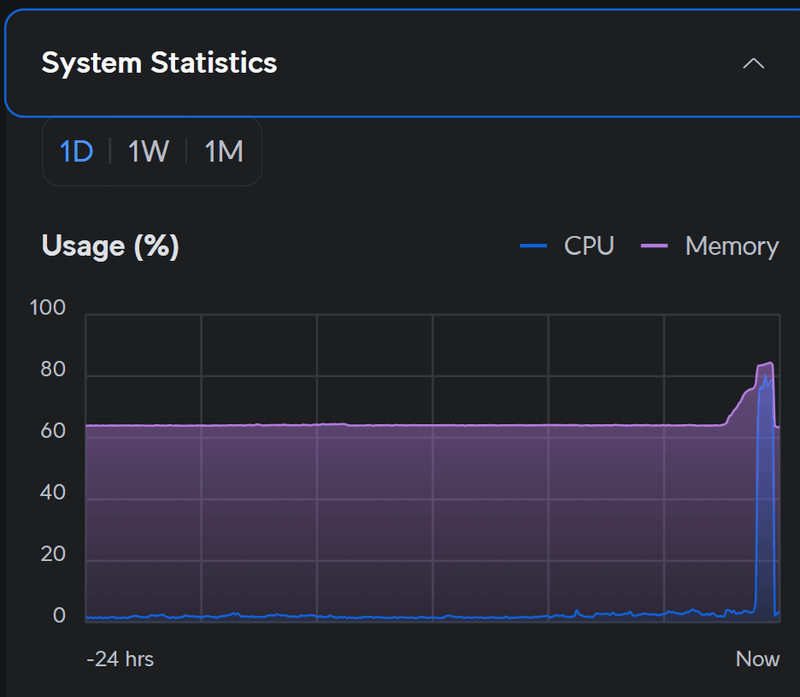
Task: Click the 40 y-axis label
Action: point(52,493)
